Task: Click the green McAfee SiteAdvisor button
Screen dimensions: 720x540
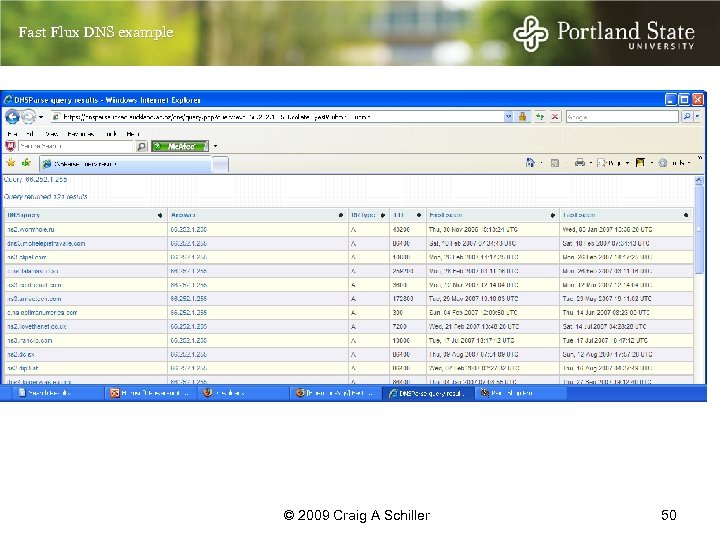Action: click(x=180, y=146)
